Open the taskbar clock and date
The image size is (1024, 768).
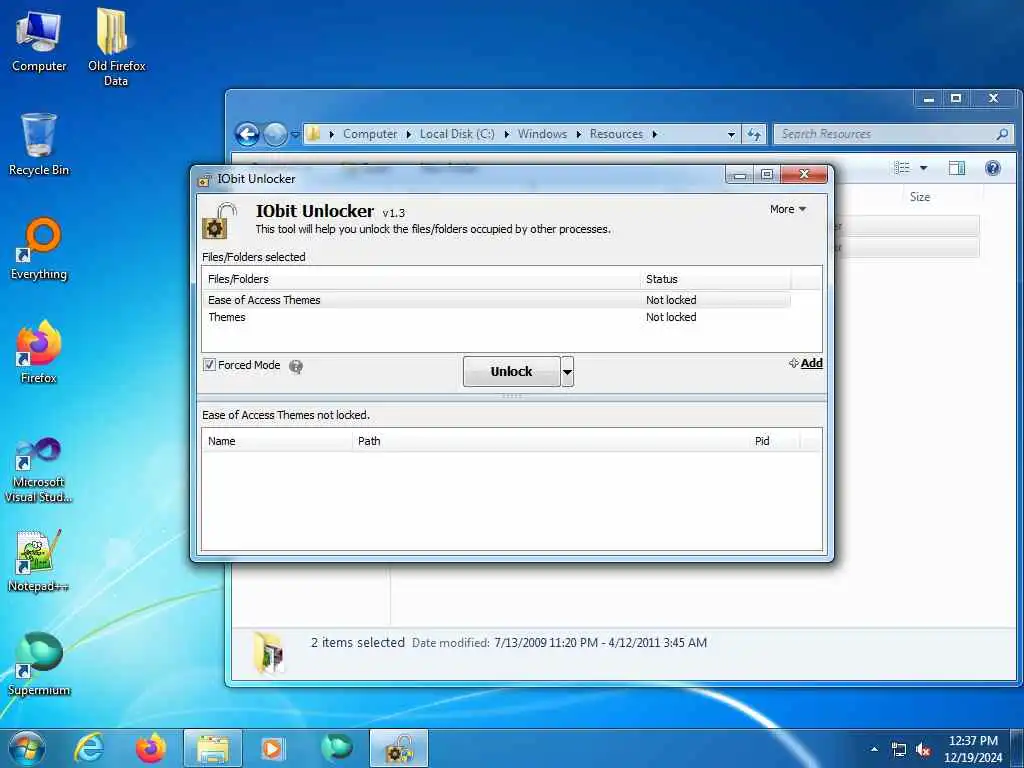973,748
